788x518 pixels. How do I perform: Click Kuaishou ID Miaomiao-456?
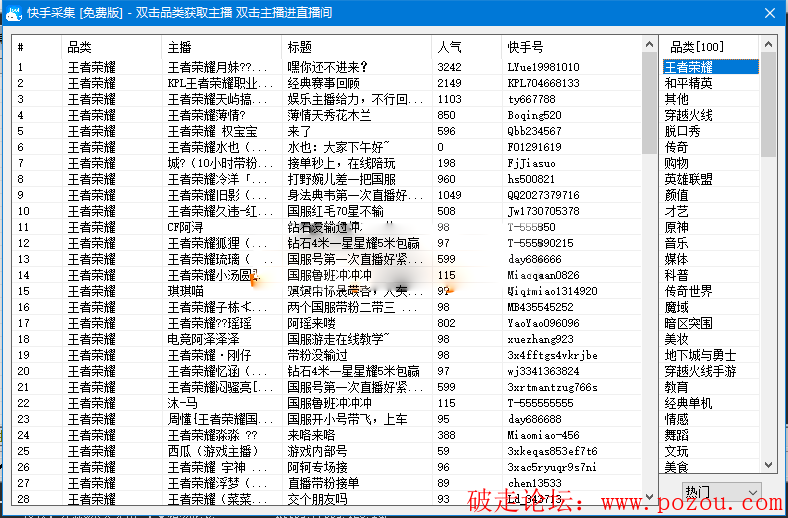[x=543, y=435]
